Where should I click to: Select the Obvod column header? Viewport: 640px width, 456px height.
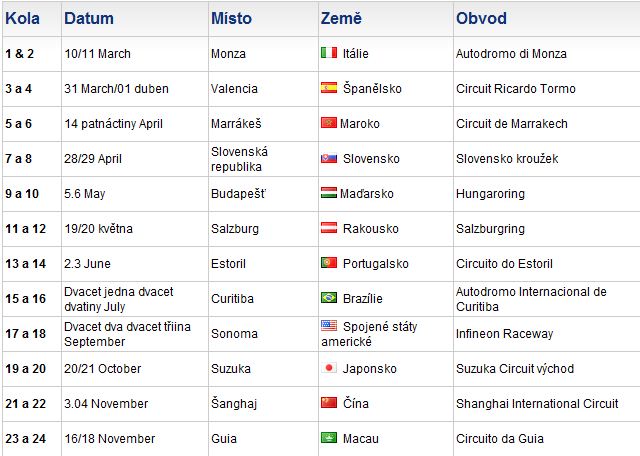481,18
